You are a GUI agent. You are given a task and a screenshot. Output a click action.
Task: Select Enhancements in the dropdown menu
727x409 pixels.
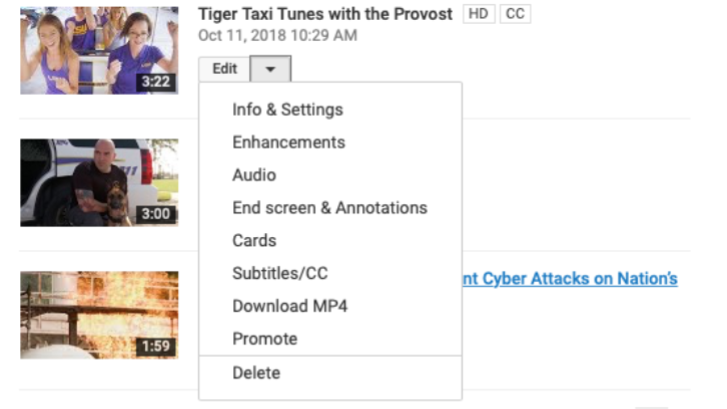pos(288,142)
